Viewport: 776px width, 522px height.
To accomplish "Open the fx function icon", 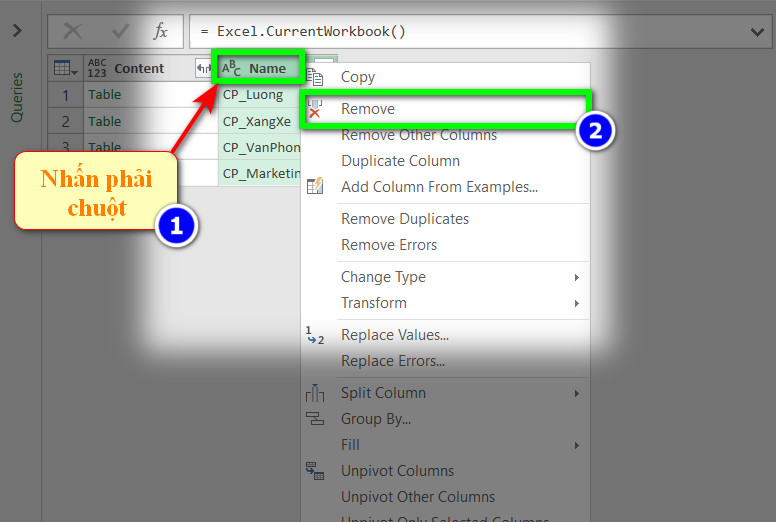I will coord(160,31).
